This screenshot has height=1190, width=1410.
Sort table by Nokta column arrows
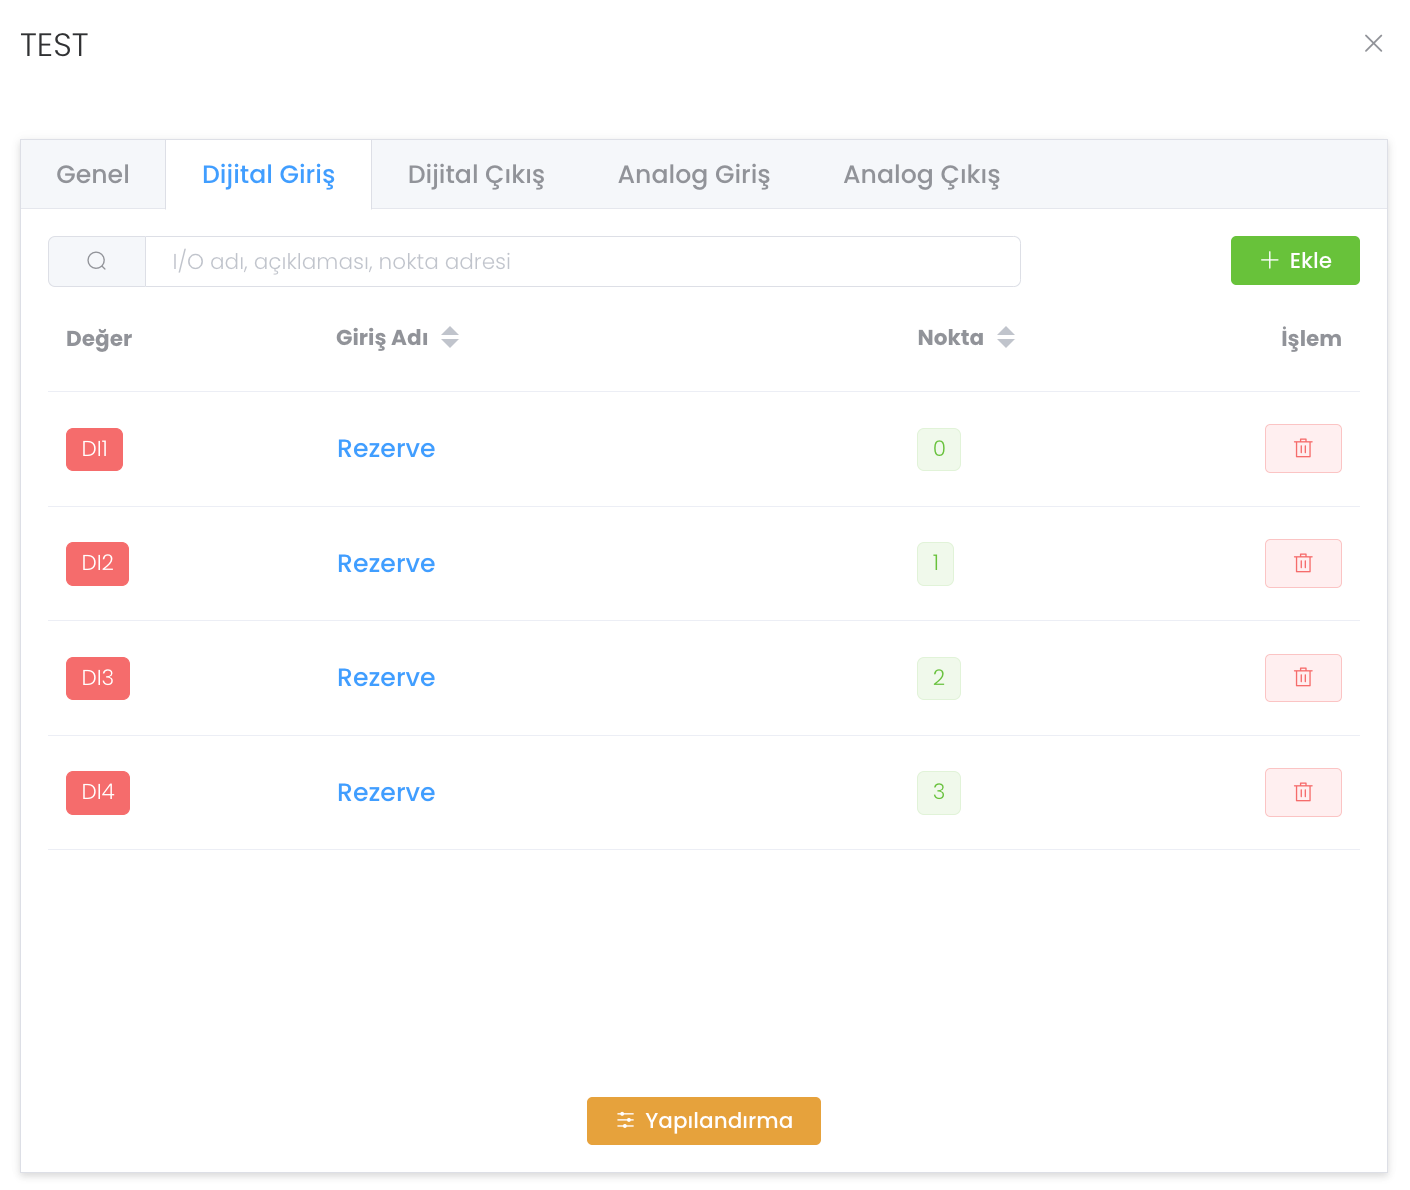(1006, 338)
